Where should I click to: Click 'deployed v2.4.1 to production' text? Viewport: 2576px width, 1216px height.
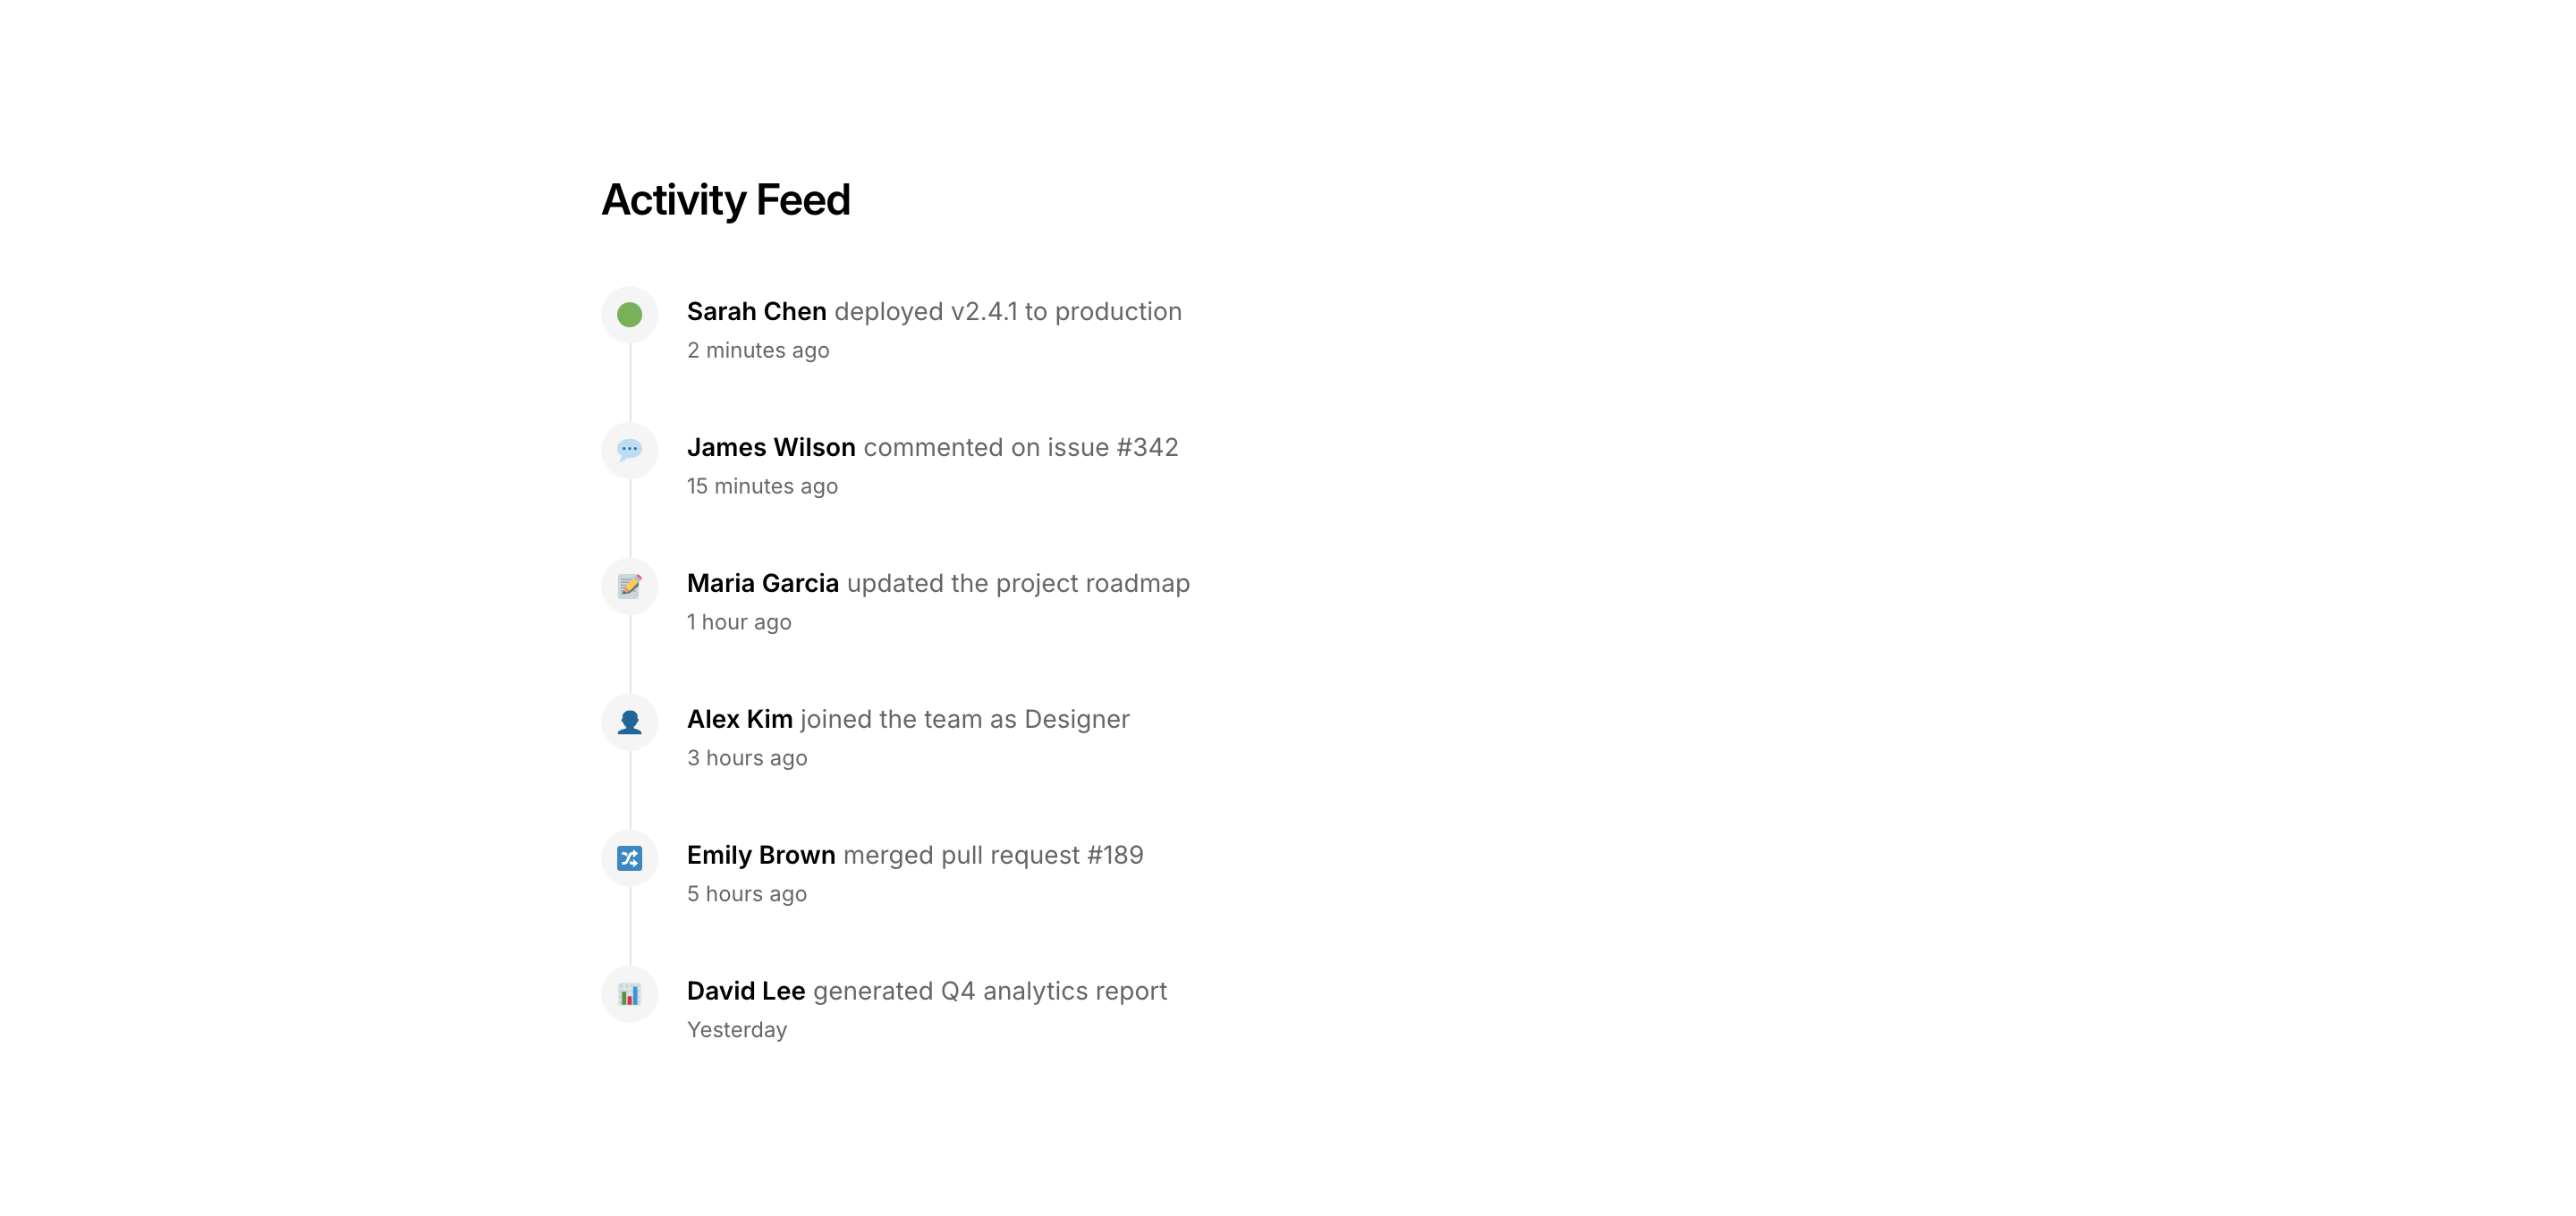point(1007,312)
